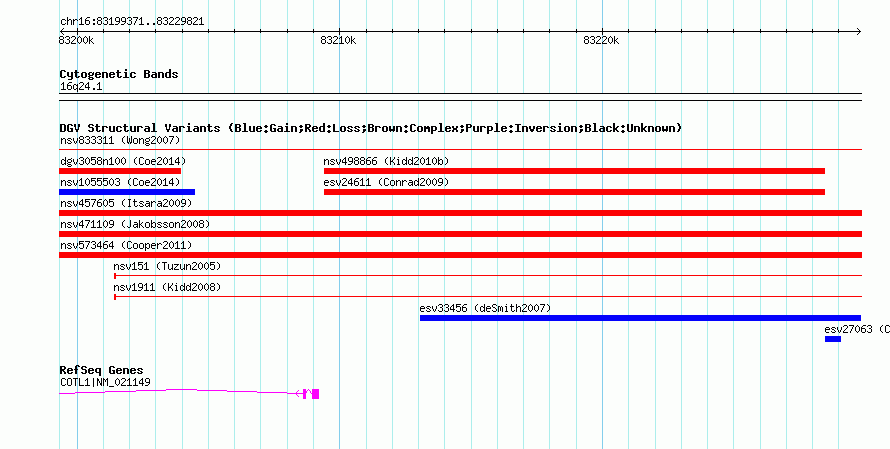Click the COTL1|NM_021149 gene label
890x449 pixels.
pyautogui.click(x=106, y=383)
